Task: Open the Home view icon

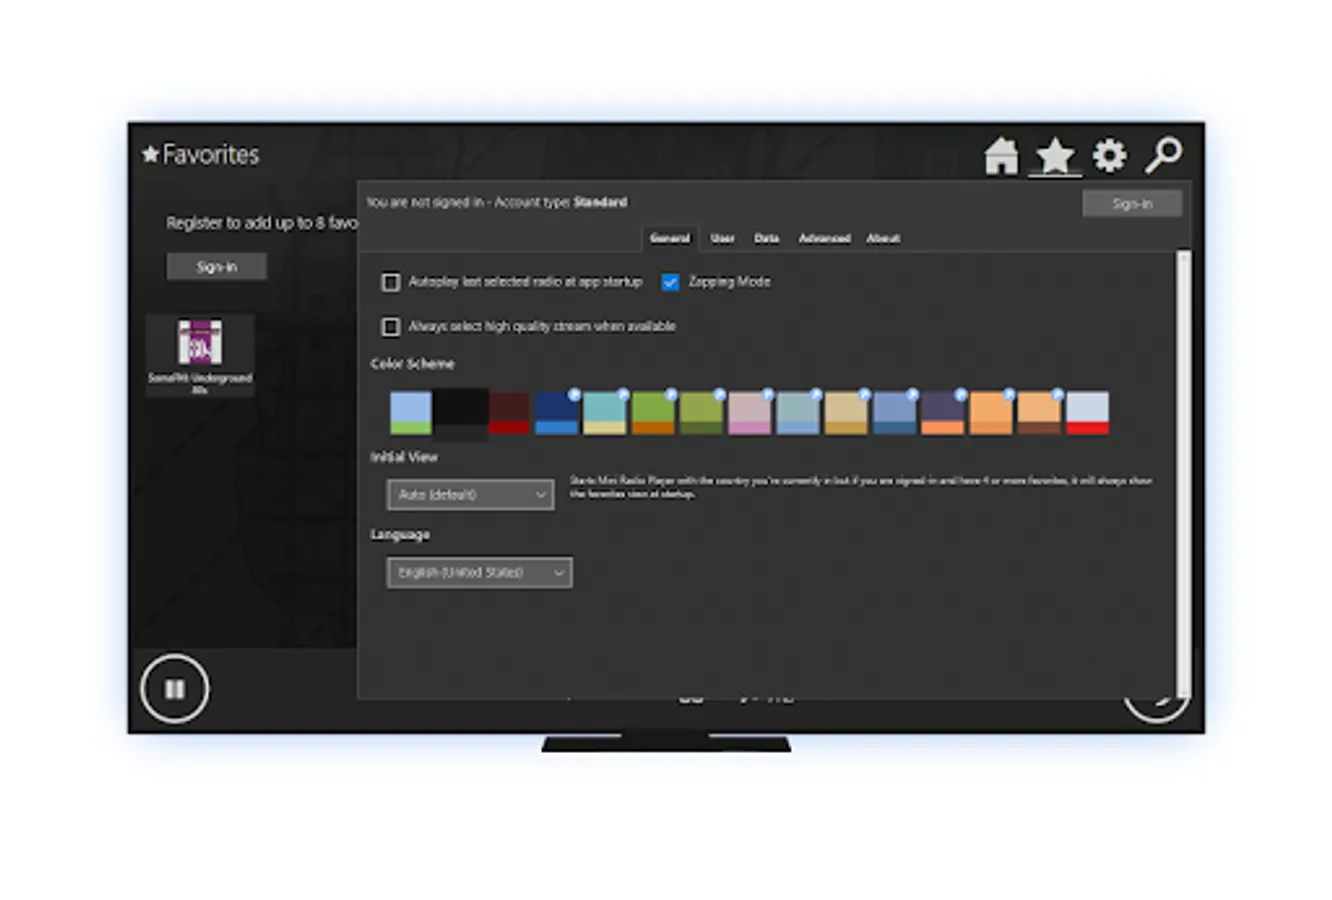Action: click(1001, 157)
